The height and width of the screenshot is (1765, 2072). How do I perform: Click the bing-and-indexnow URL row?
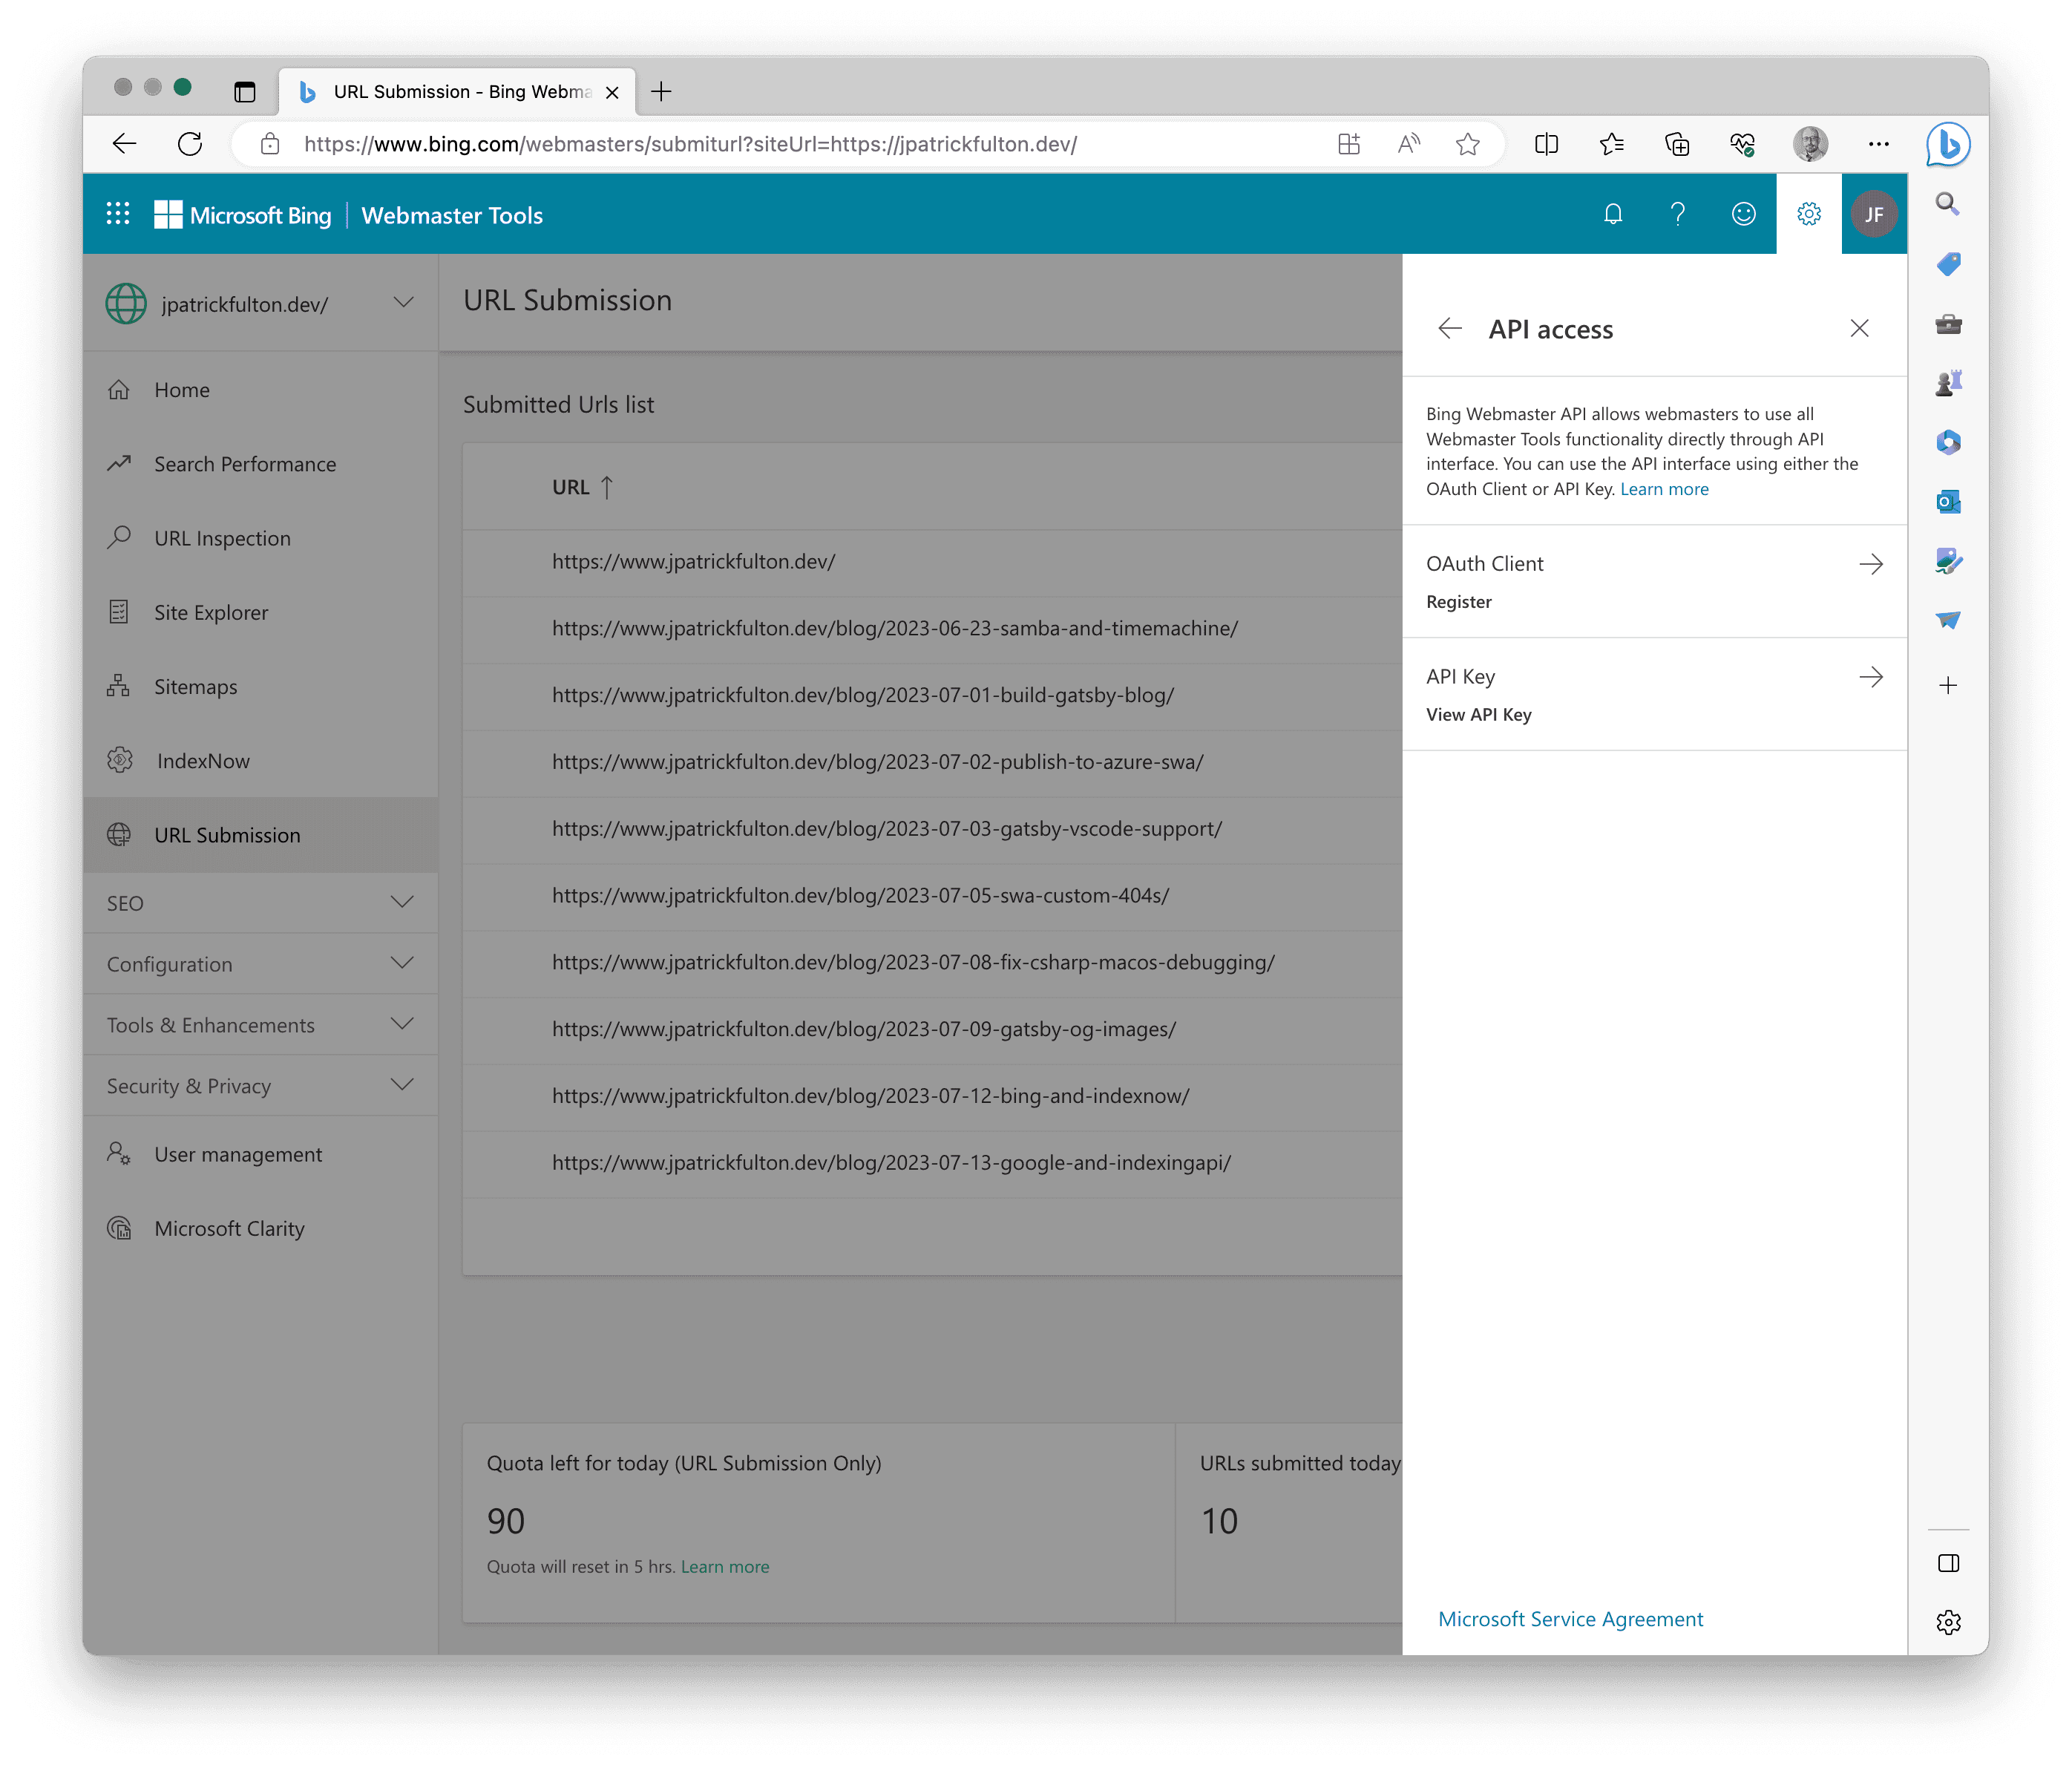click(932, 1096)
